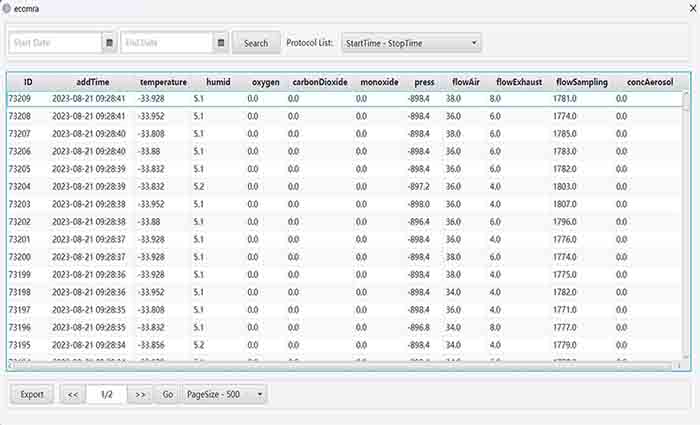Open the PageSize - 500 dropdown

225,394
